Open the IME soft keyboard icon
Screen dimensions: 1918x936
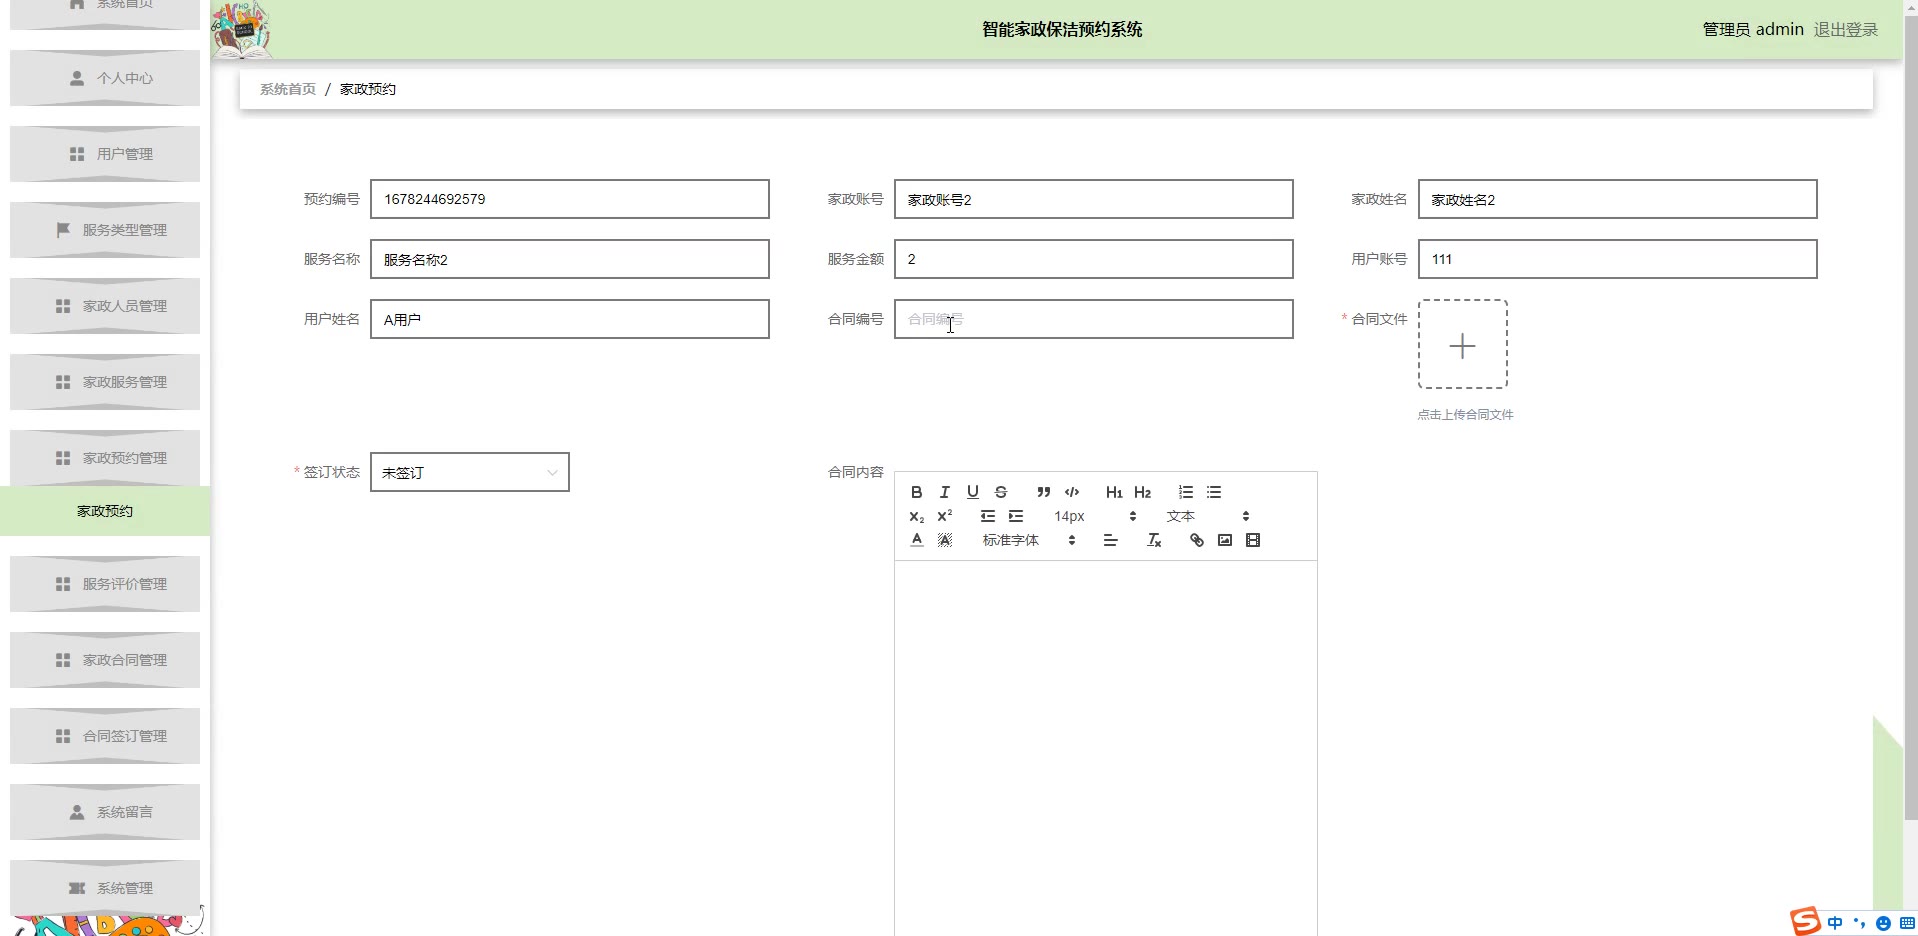(1907, 923)
